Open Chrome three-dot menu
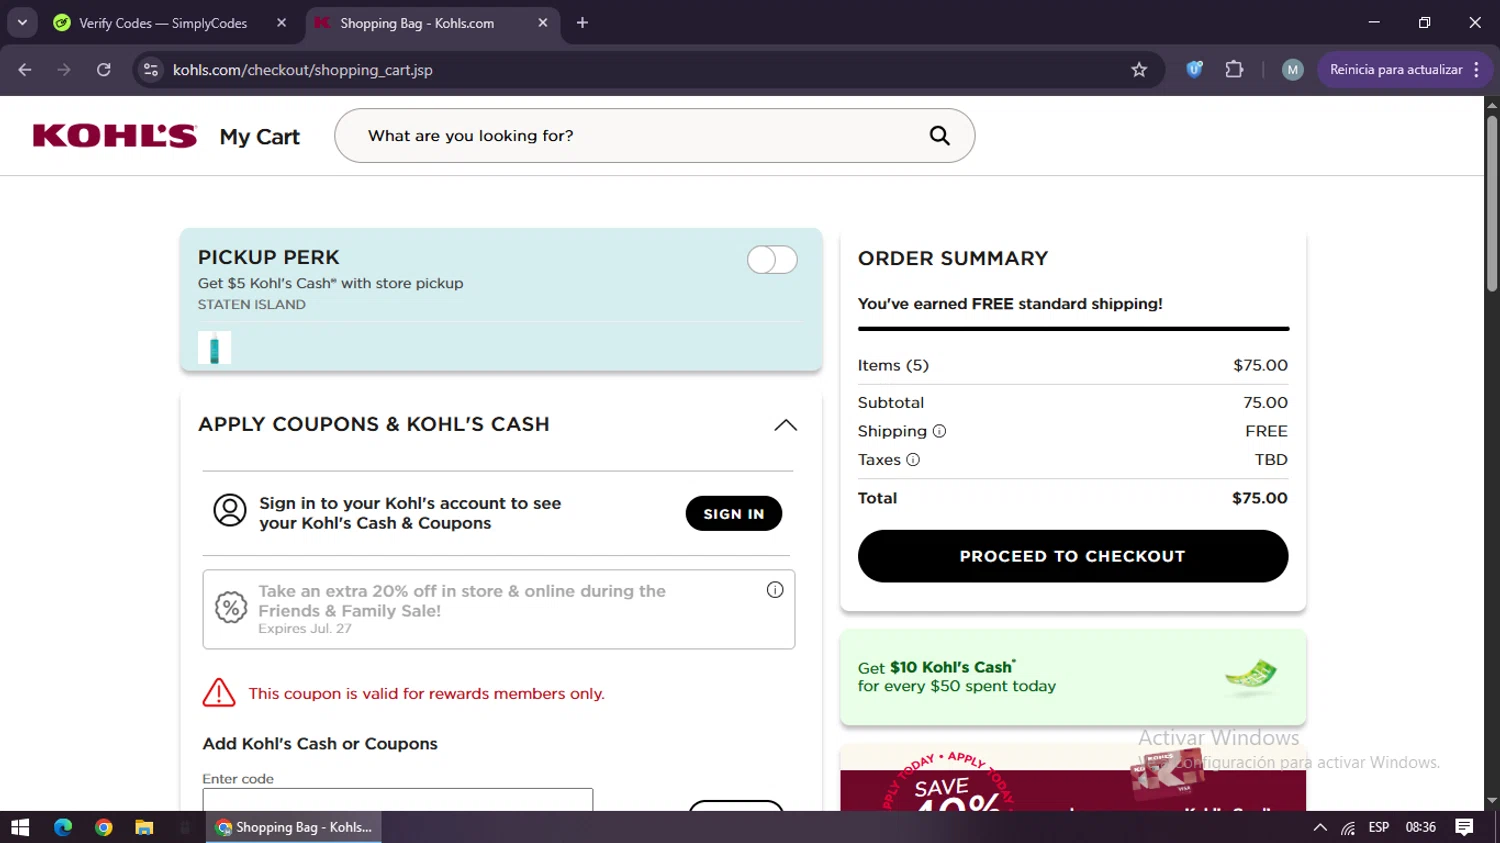The width and height of the screenshot is (1500, 843). pyautogui.click(x=1477, y=70)
